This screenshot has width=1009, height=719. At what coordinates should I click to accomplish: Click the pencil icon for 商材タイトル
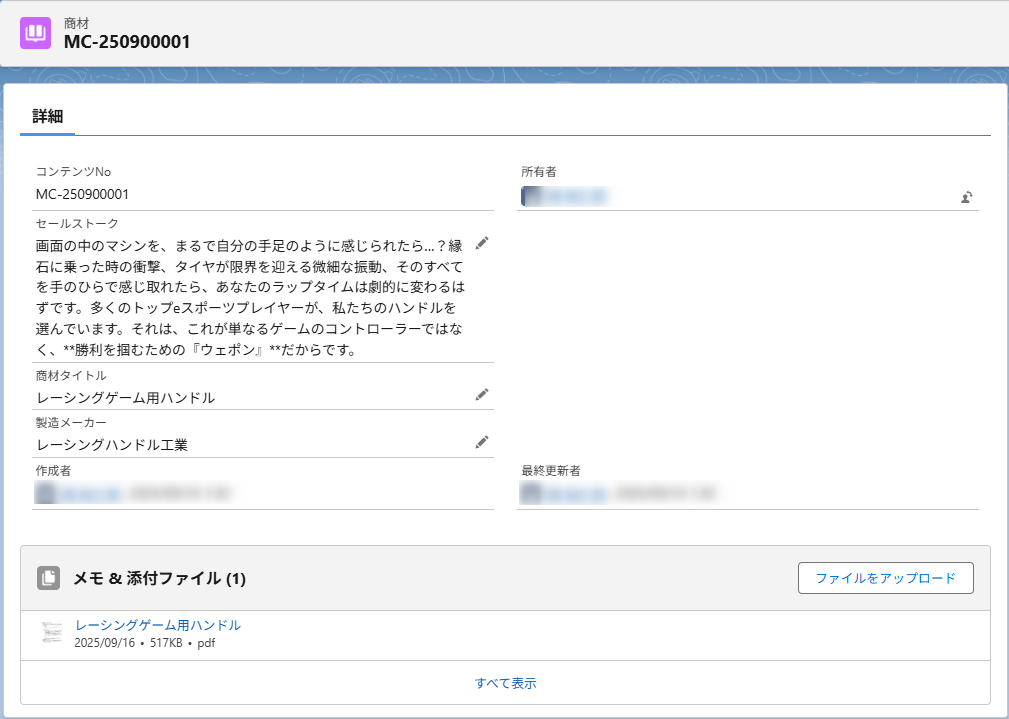coord(482,395)
